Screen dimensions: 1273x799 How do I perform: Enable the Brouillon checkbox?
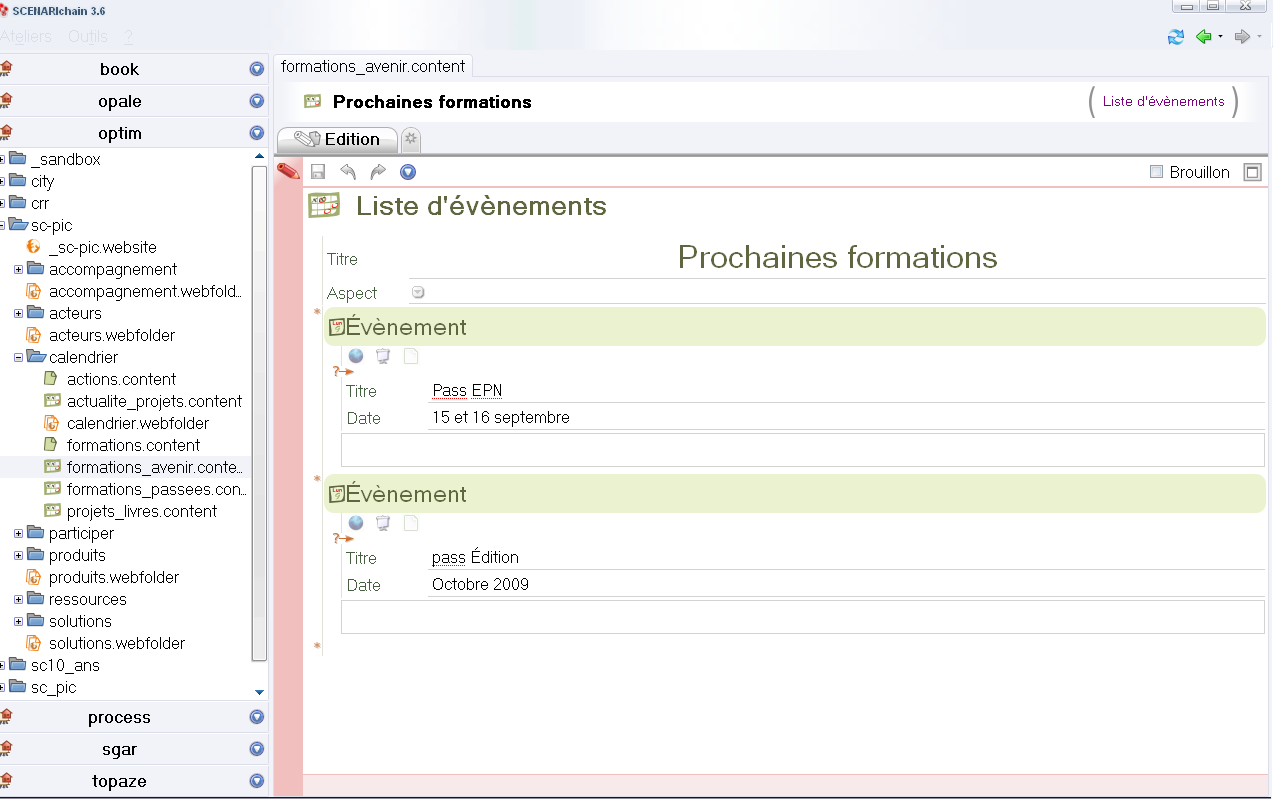point(1156,172)
